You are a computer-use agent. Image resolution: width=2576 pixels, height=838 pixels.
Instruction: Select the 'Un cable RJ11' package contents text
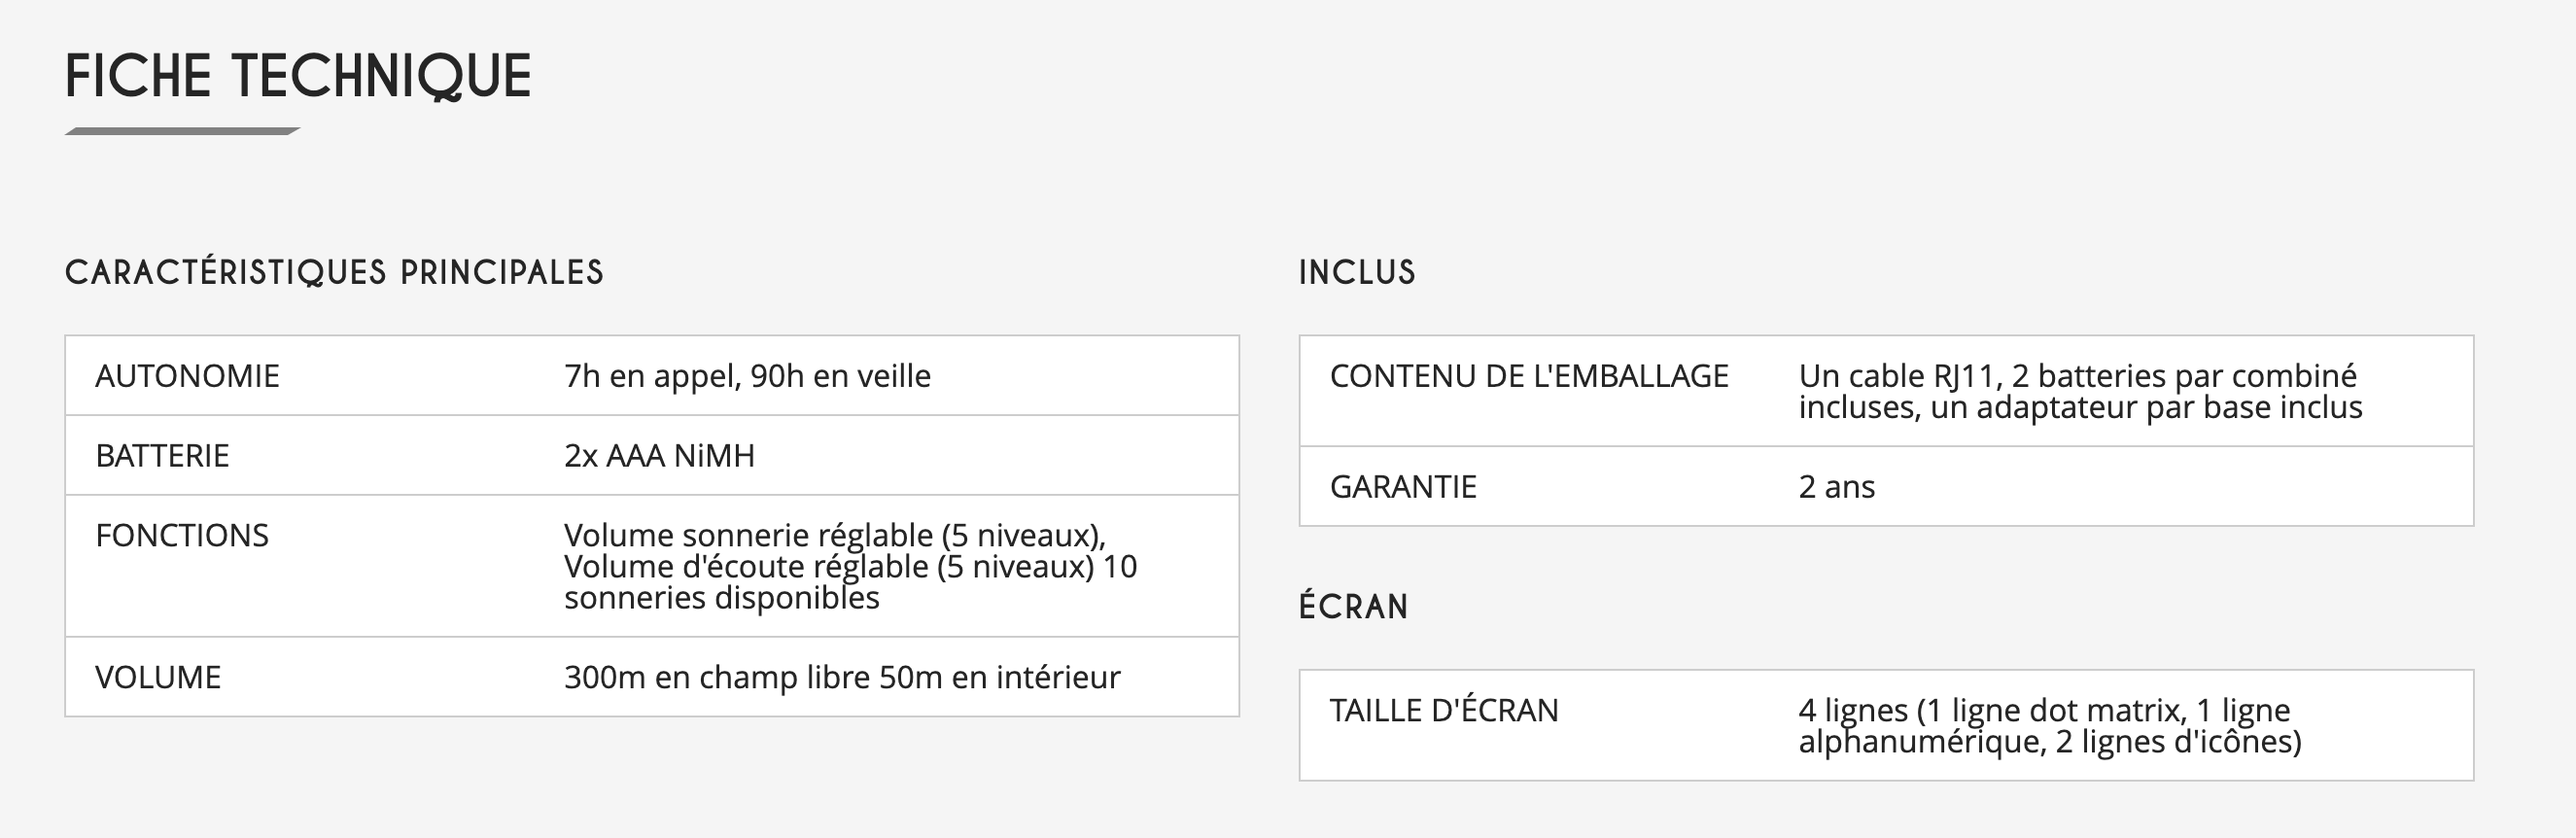[2080, 391]
